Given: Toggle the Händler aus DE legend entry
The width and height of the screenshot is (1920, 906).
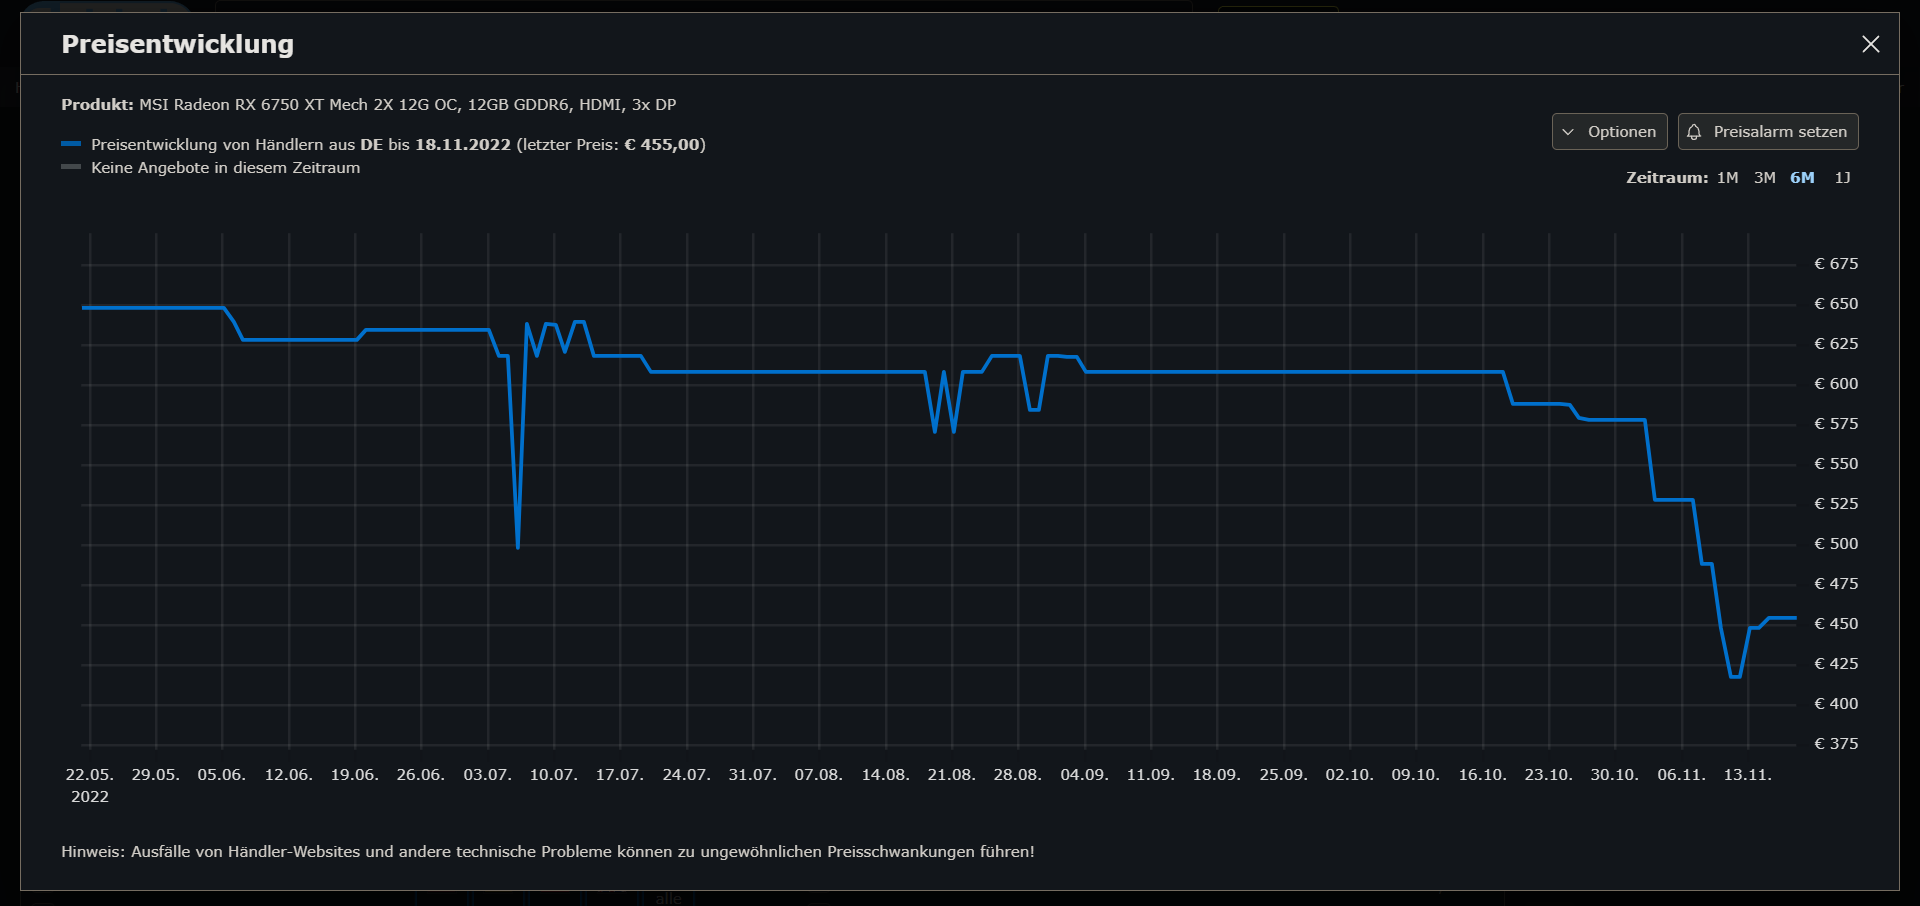Looking at the screenshot, I should coord(300,143).
